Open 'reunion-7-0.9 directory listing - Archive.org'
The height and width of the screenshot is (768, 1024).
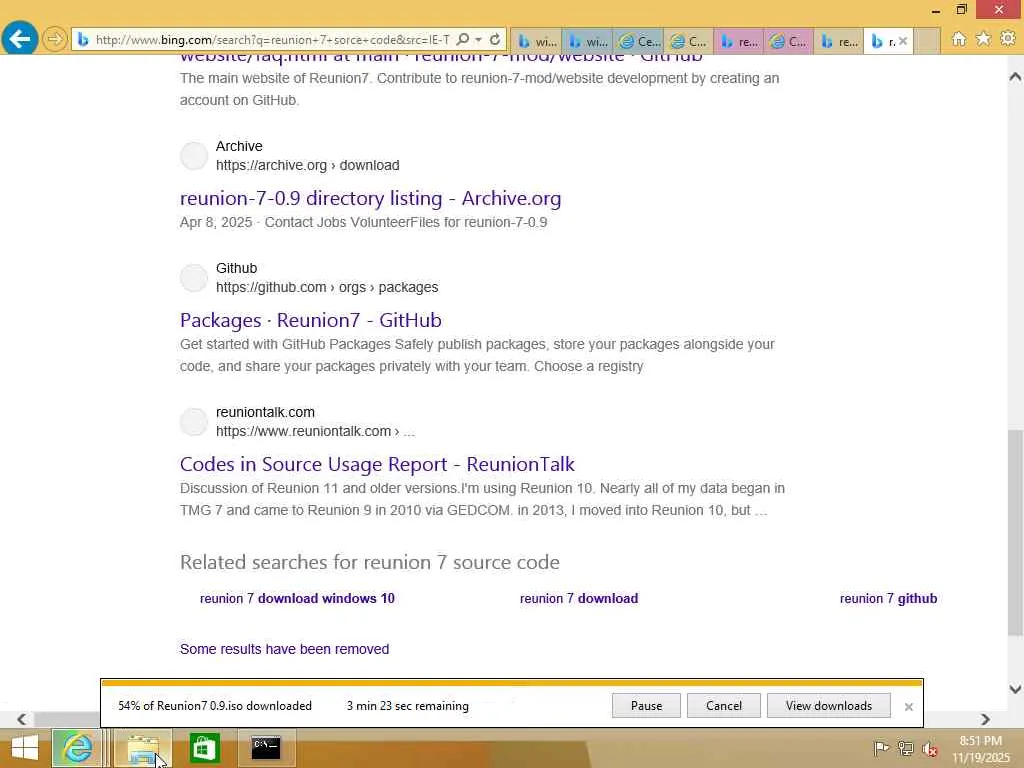tap(370, 198)
